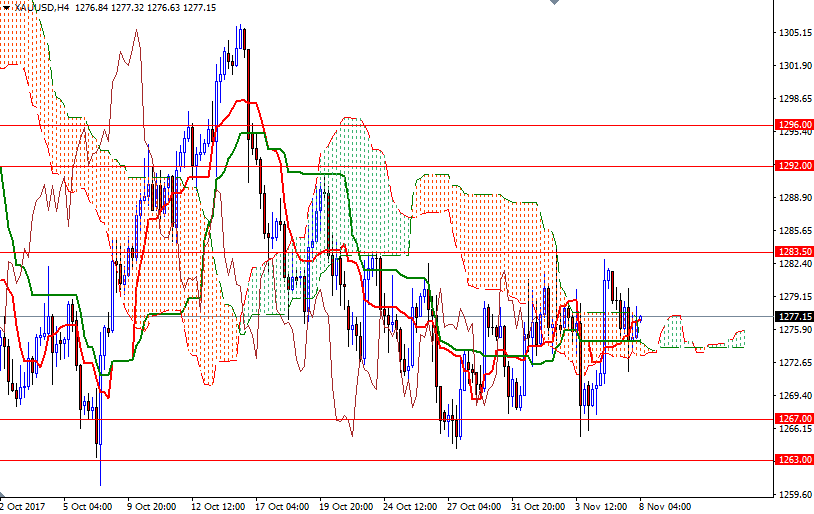Click the gray chart shift triangle at top
Image resolution: width=814 pixels, height=514 pixels.
coord(555,4)
